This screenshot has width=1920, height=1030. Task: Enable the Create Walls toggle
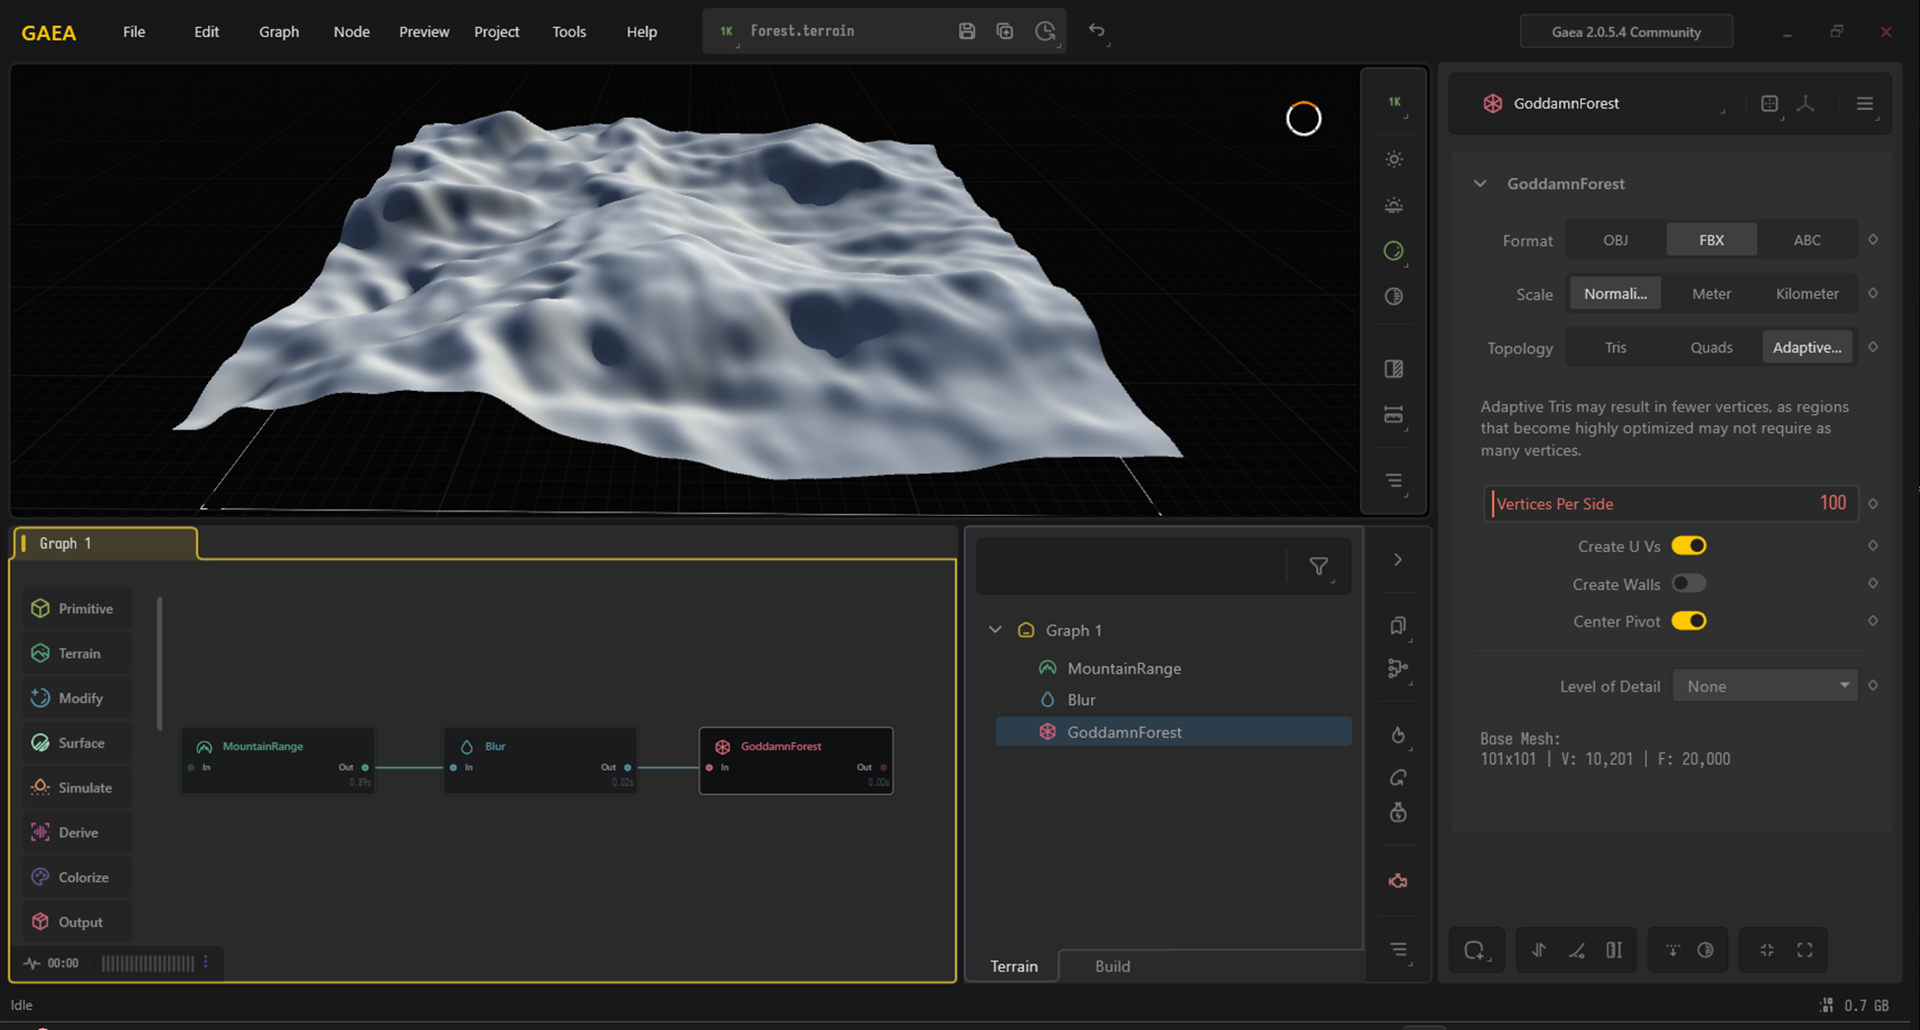(1689, 584)
